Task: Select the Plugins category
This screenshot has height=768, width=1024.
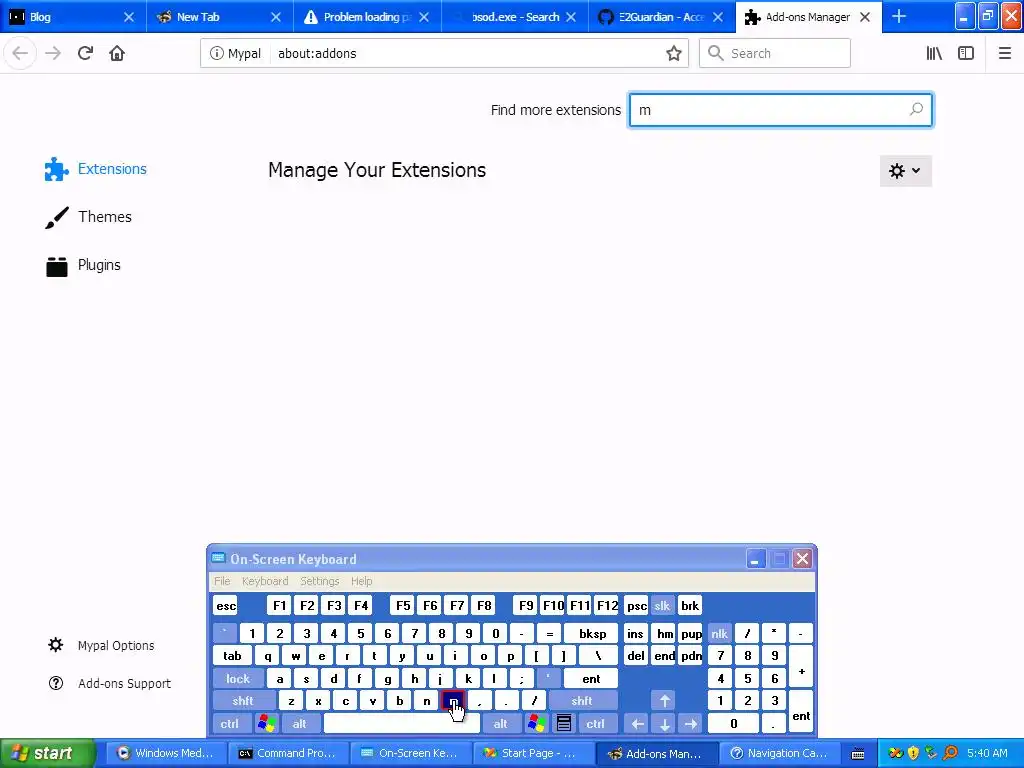Action: 83,265
